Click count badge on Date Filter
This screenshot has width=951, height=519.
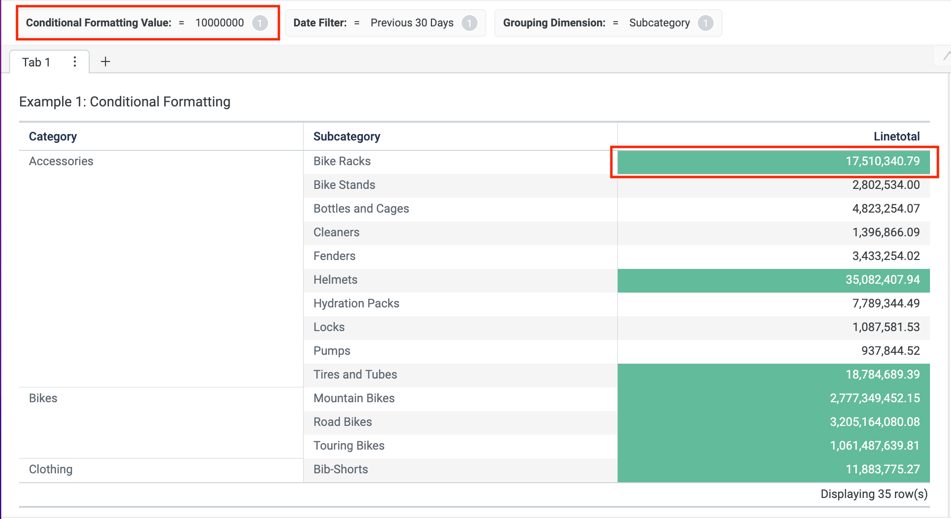[469, 23]
